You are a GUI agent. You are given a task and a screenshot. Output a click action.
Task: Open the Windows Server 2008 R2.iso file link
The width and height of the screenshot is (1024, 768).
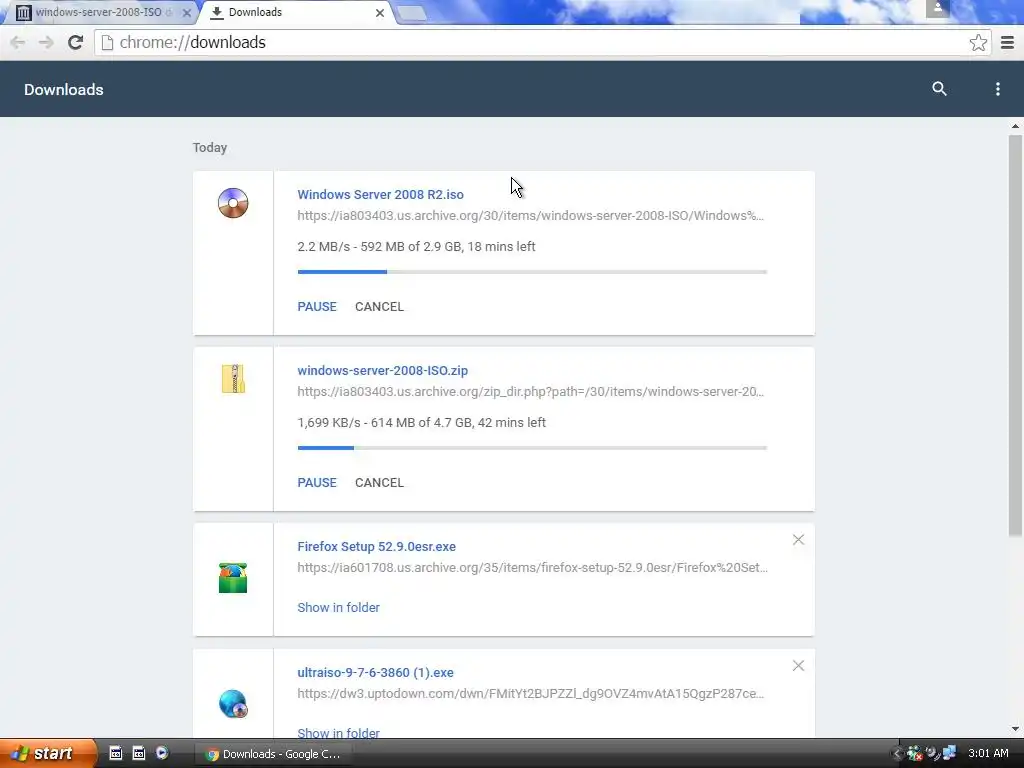point(380,195)
